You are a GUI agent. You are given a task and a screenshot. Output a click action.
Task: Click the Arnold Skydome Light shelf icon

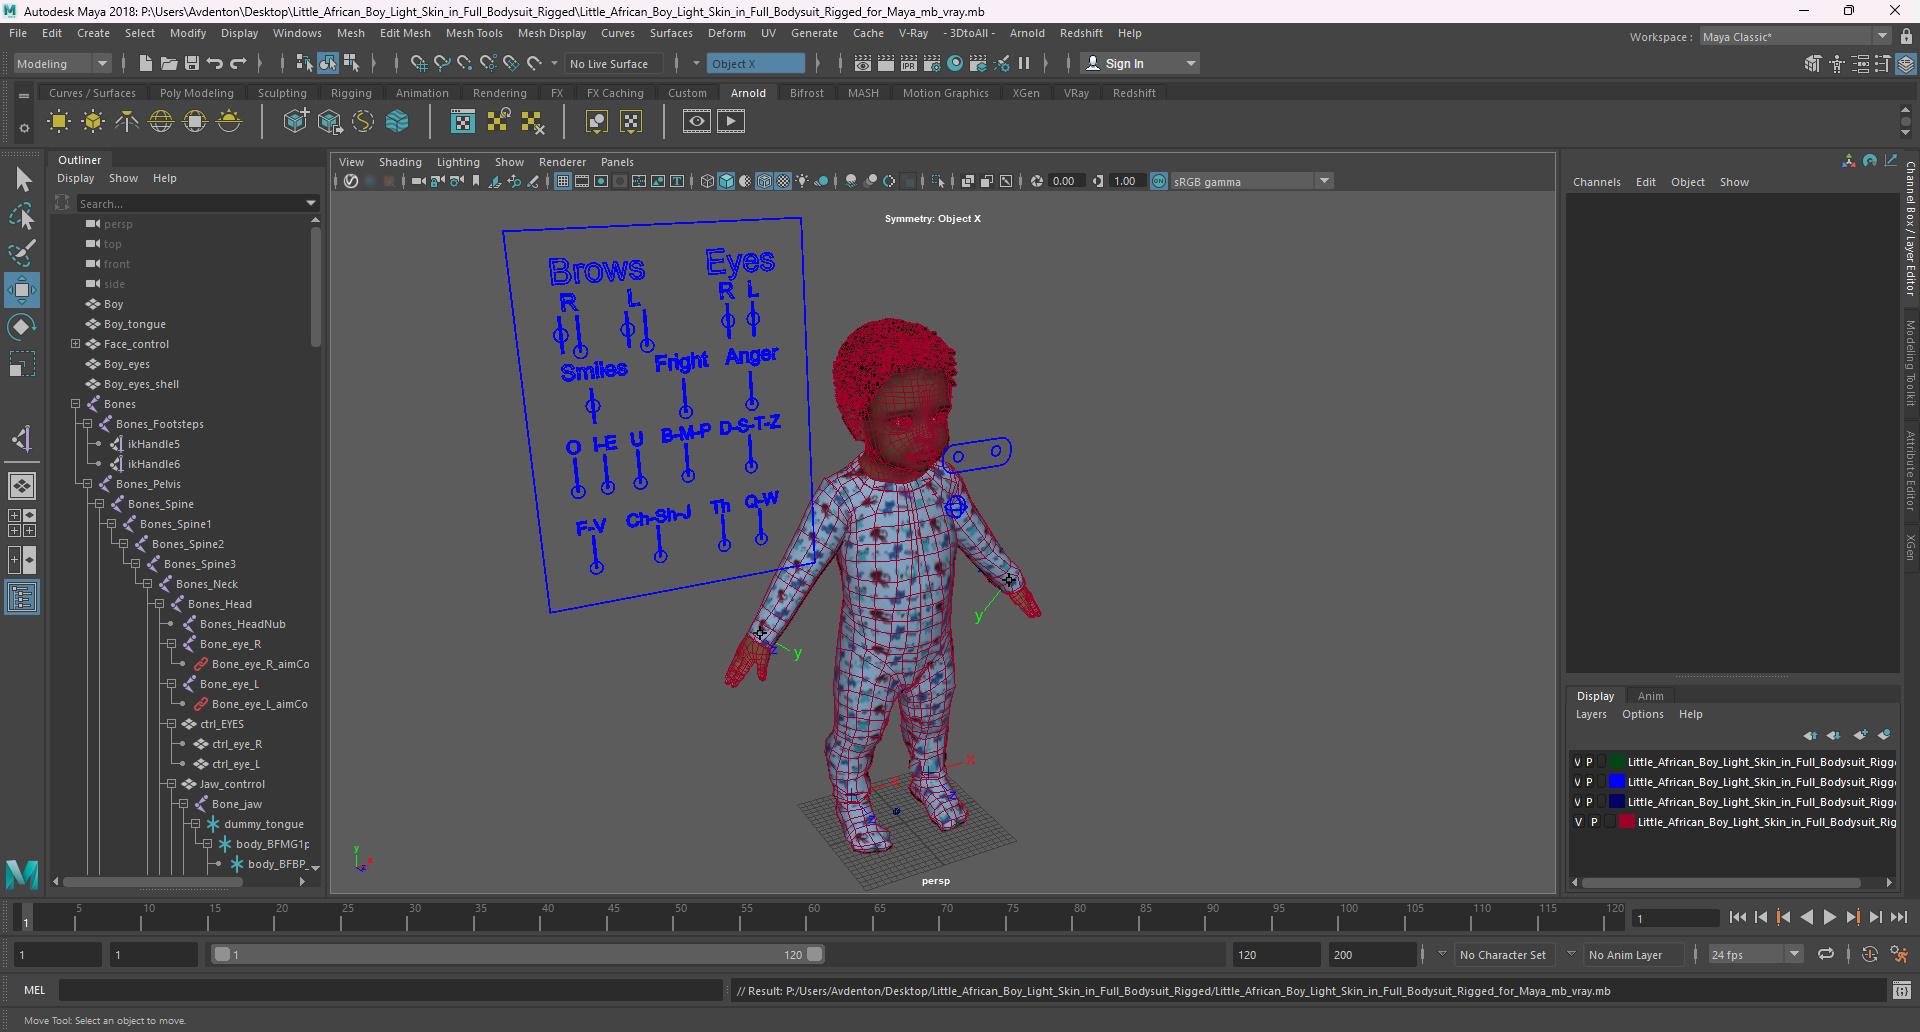point(161,122)
